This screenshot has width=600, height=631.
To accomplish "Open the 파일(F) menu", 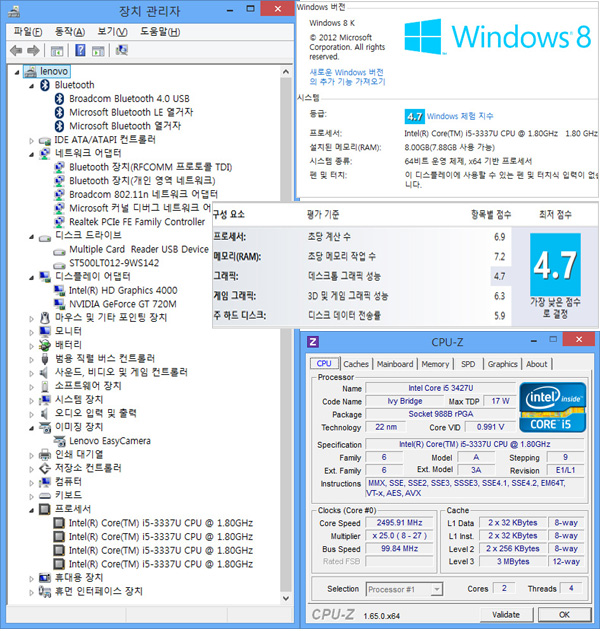I will 27,31.
